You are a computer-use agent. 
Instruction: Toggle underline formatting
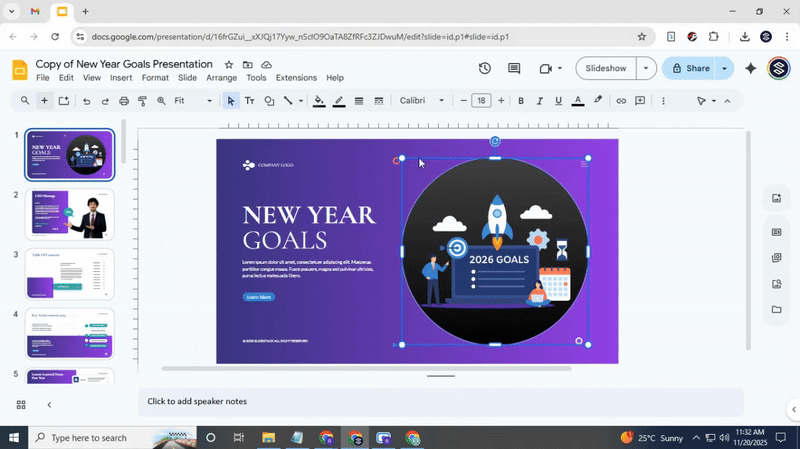[558, 101]
